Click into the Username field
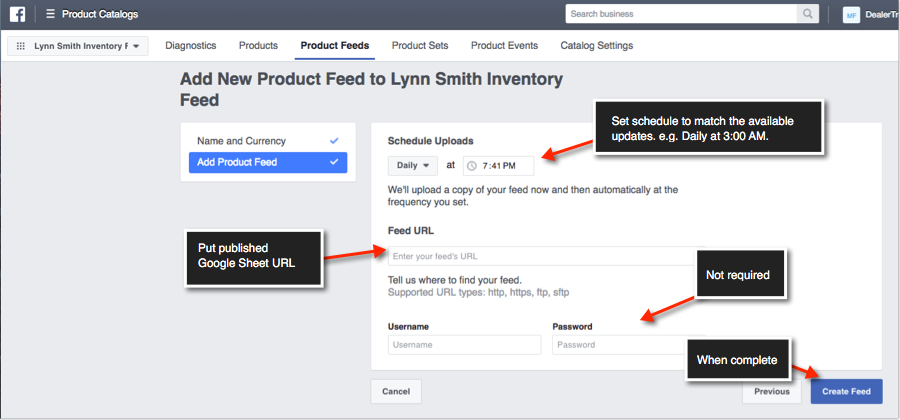 click(464, 345)
